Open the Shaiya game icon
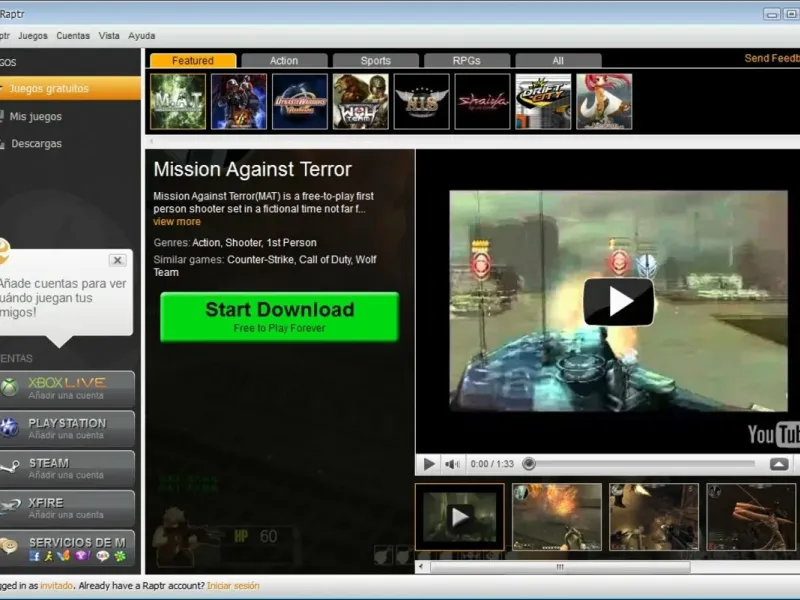This screenshot has height=600, width=800. click(x=482, y=101)
